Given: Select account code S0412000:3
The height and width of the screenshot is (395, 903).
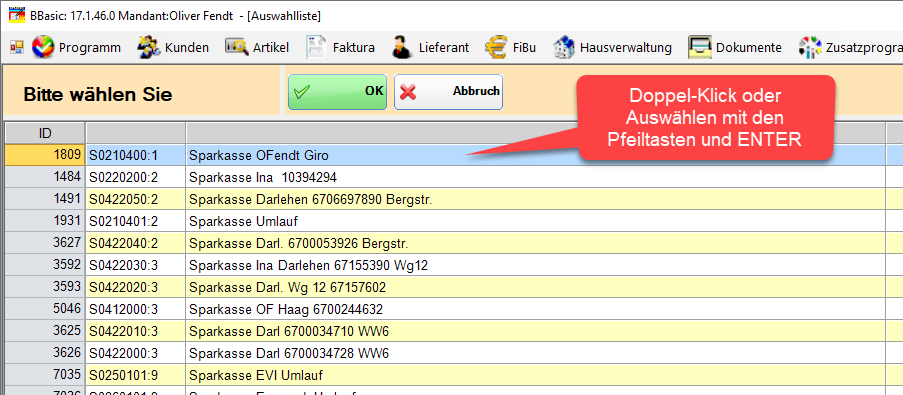Looking at the screenshot, I should coord(135,309).
